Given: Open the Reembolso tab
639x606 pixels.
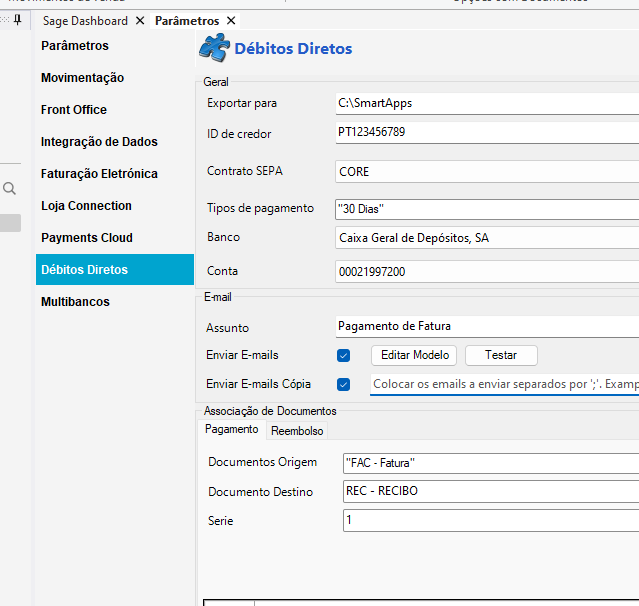Looking at the screenshot, I should coord(297,431).
